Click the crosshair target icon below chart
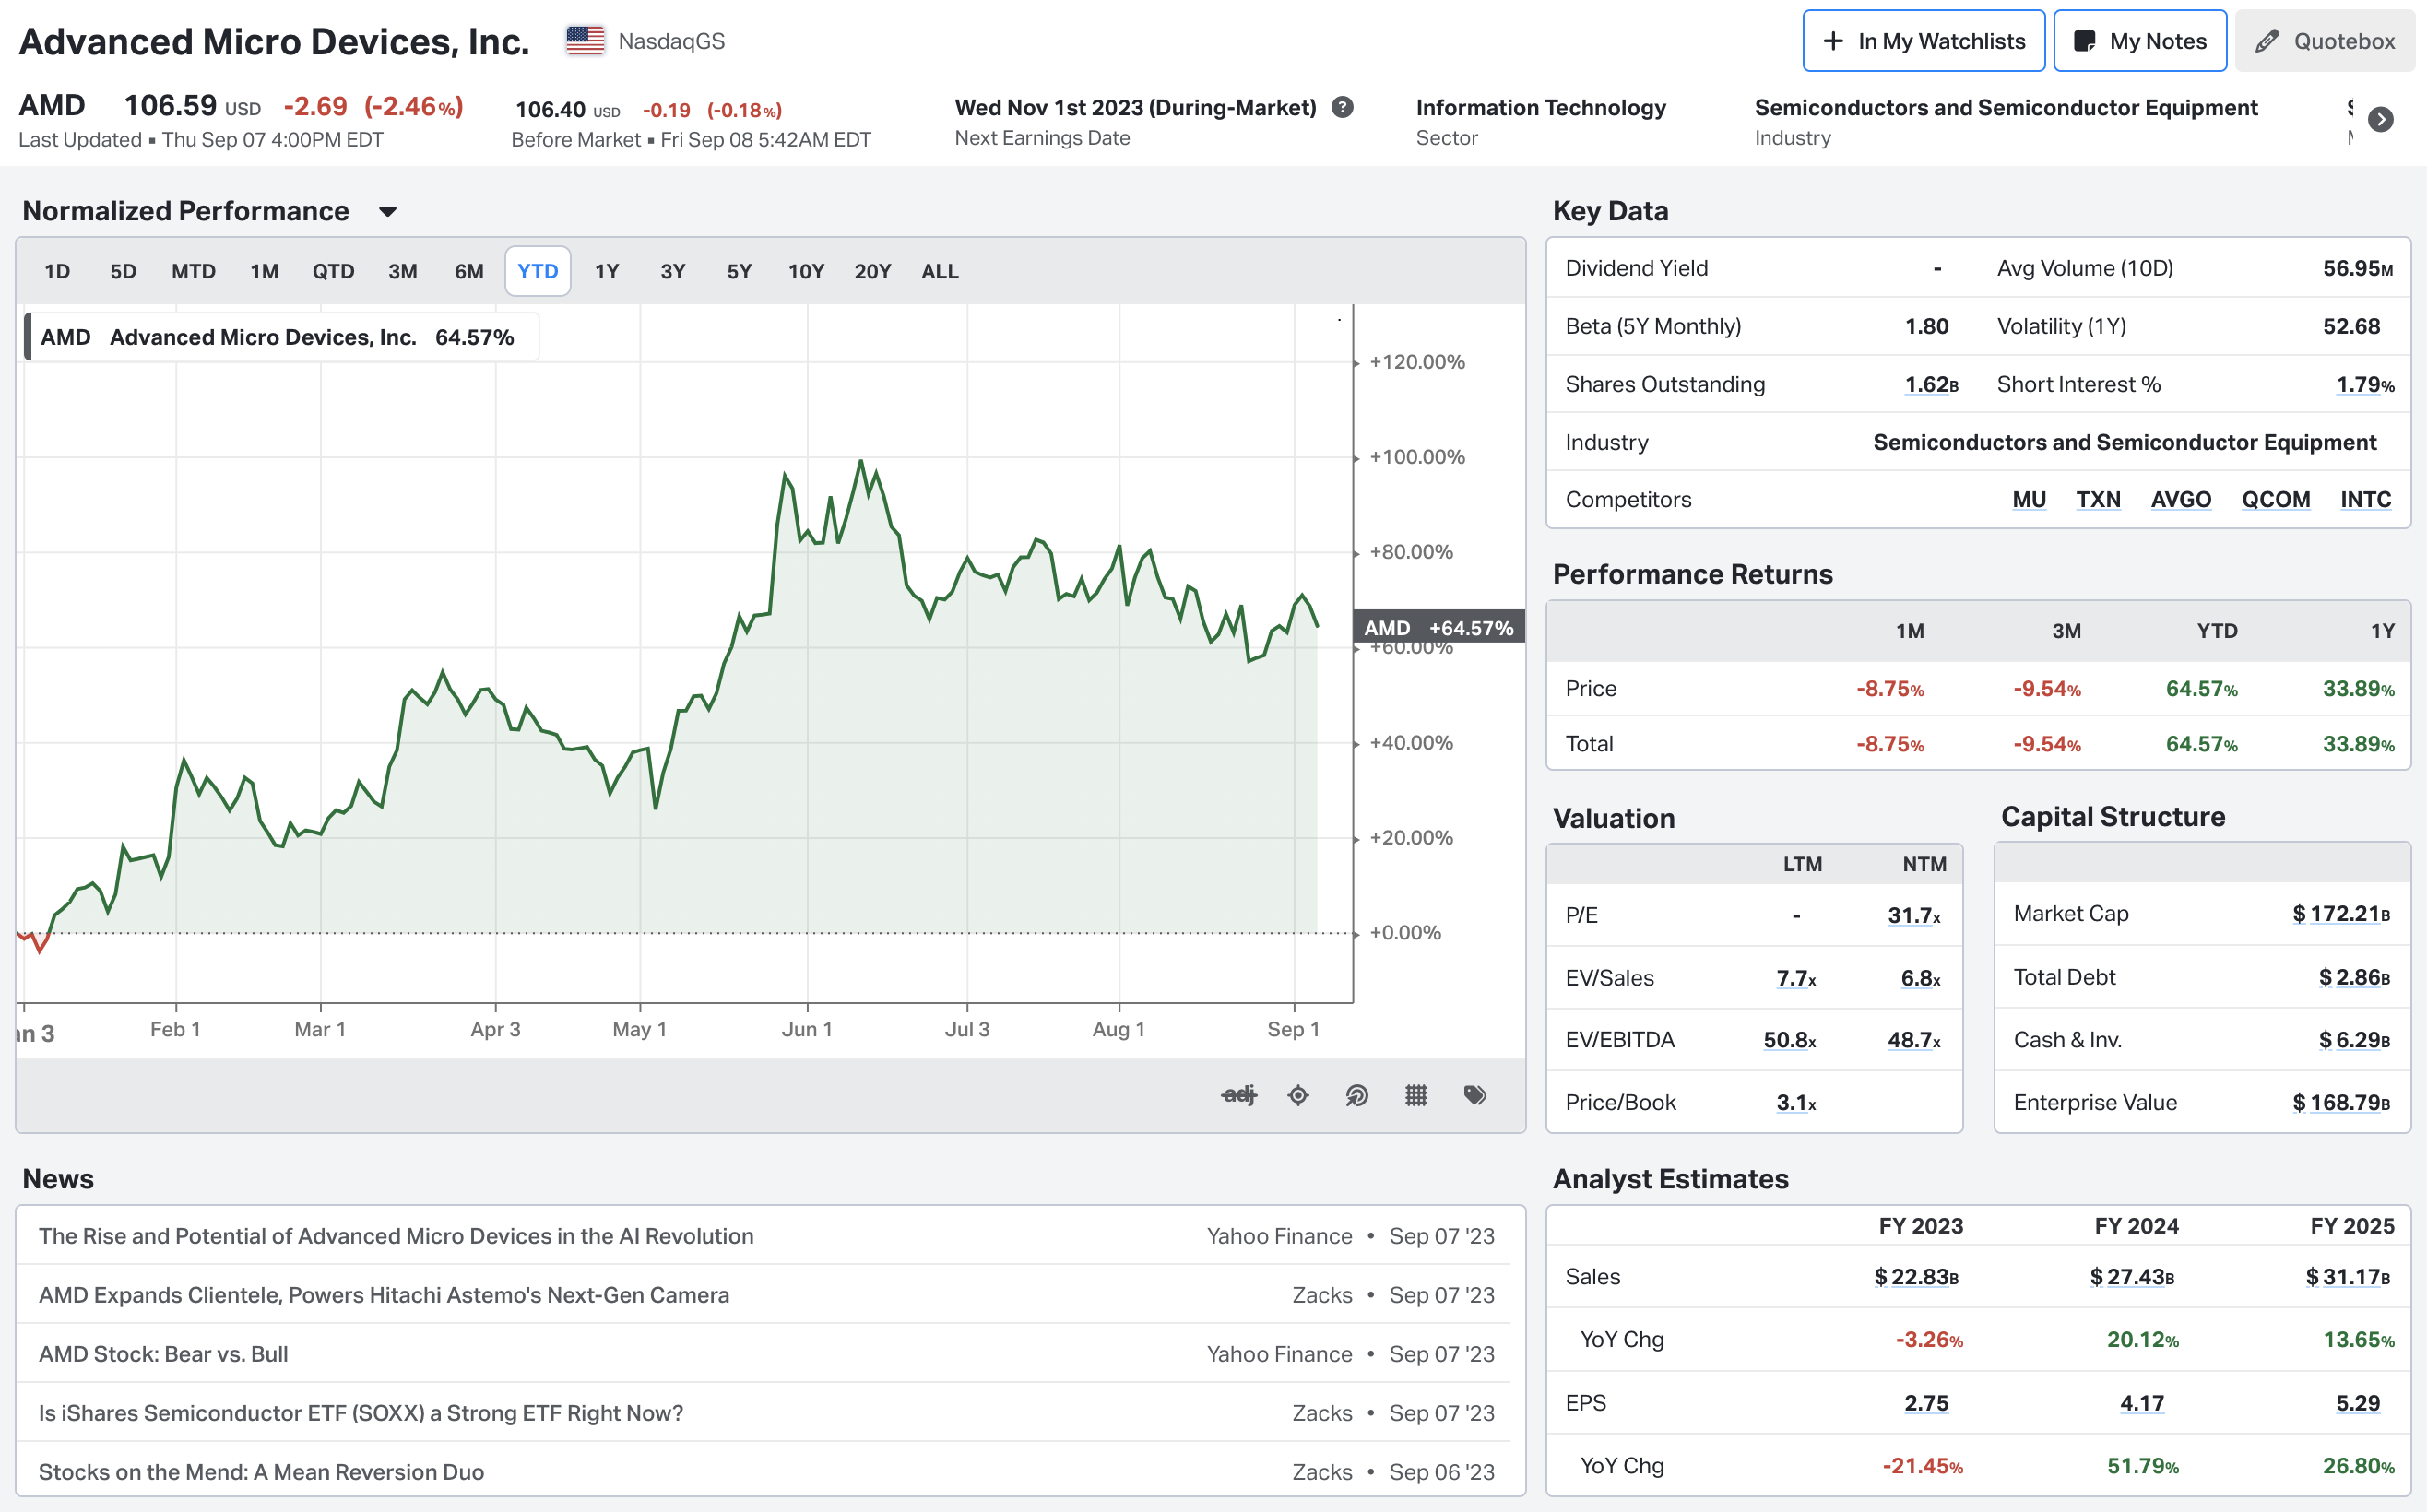The height and width of the screenshot is (1512, 2427). point(1298,1095)
